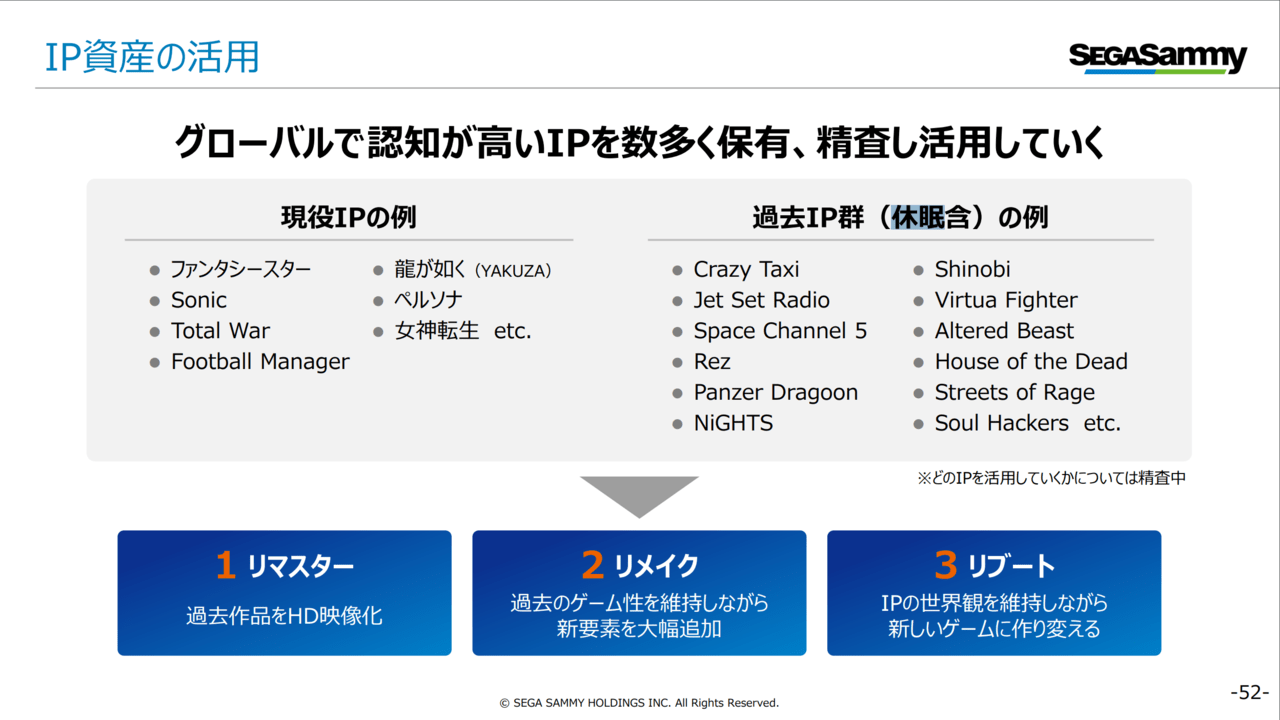
Task: Select the Total War list item
Action: tap(220, 331)
